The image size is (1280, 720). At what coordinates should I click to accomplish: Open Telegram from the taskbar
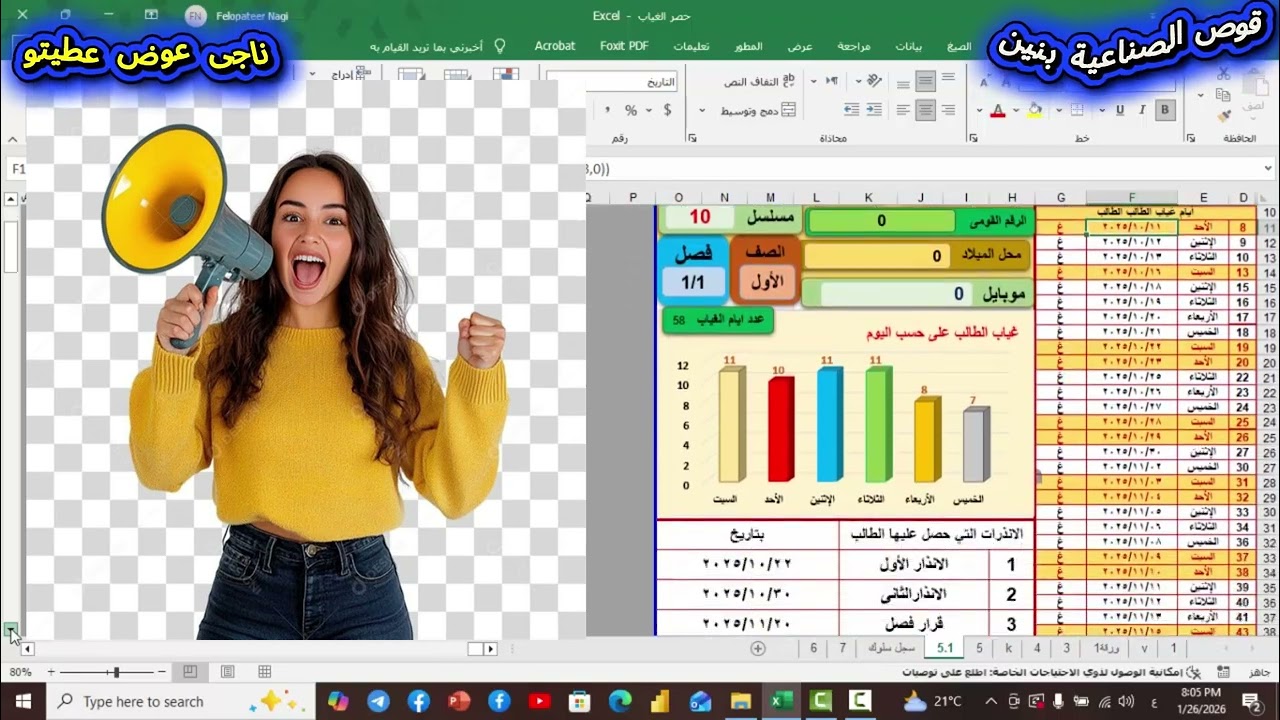[379, 701]
